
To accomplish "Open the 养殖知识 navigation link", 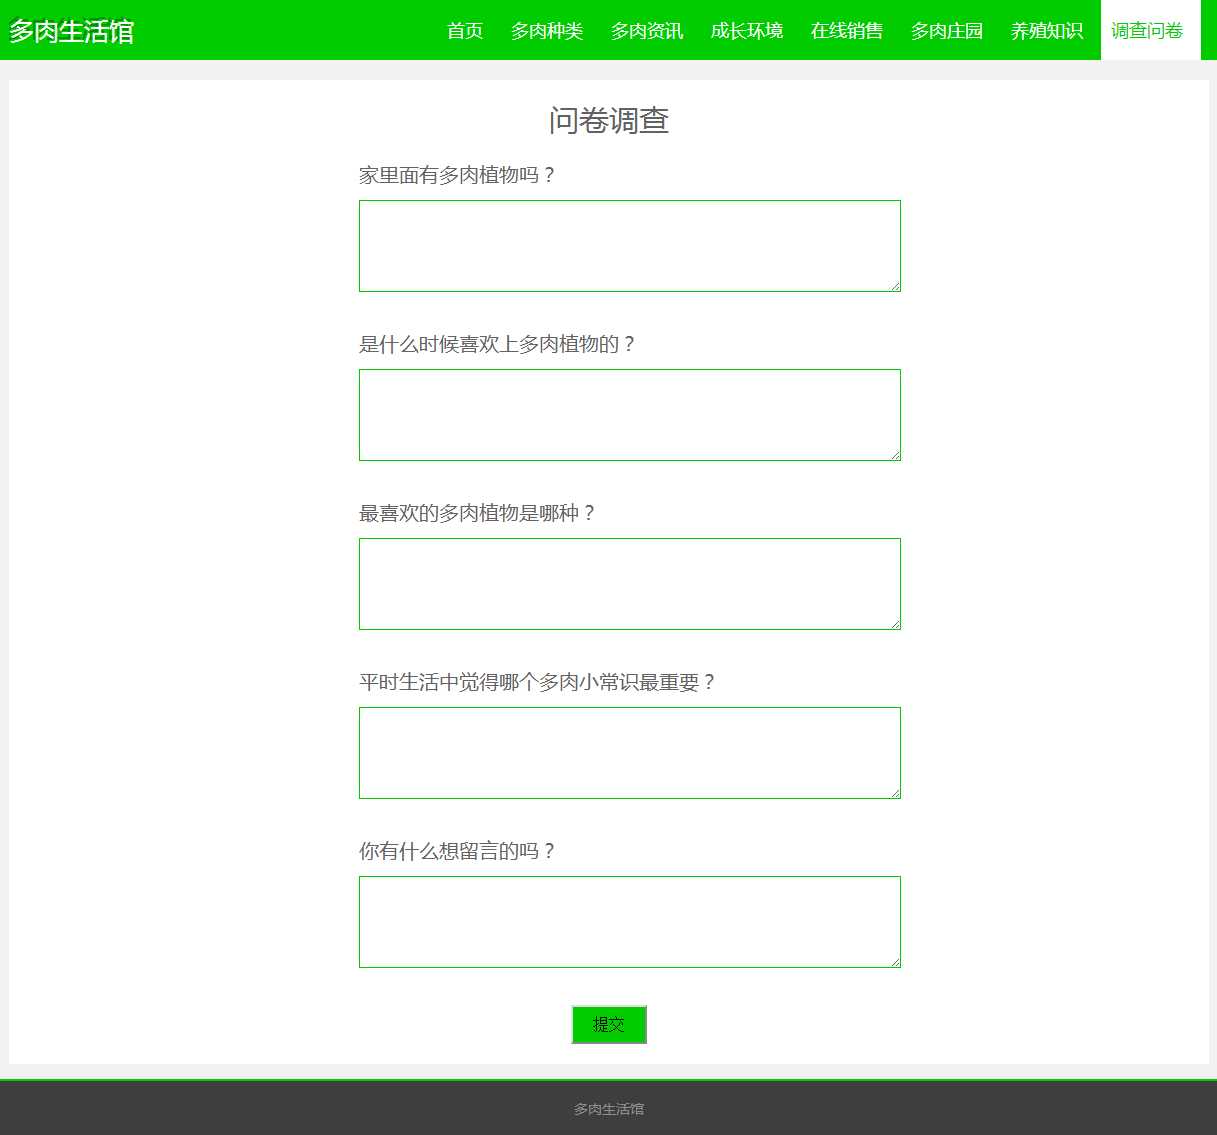I will coord(1047,31).
